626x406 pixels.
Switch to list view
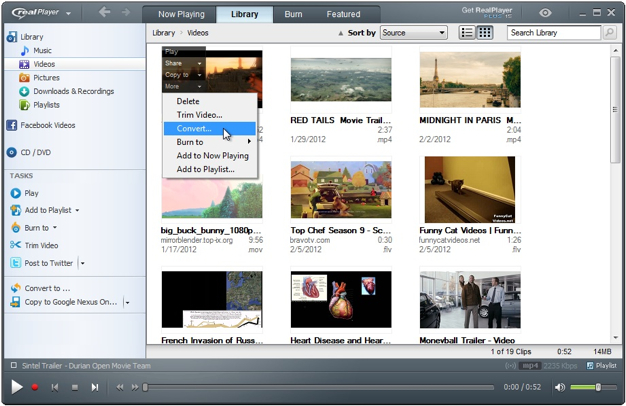coord(467,33)
